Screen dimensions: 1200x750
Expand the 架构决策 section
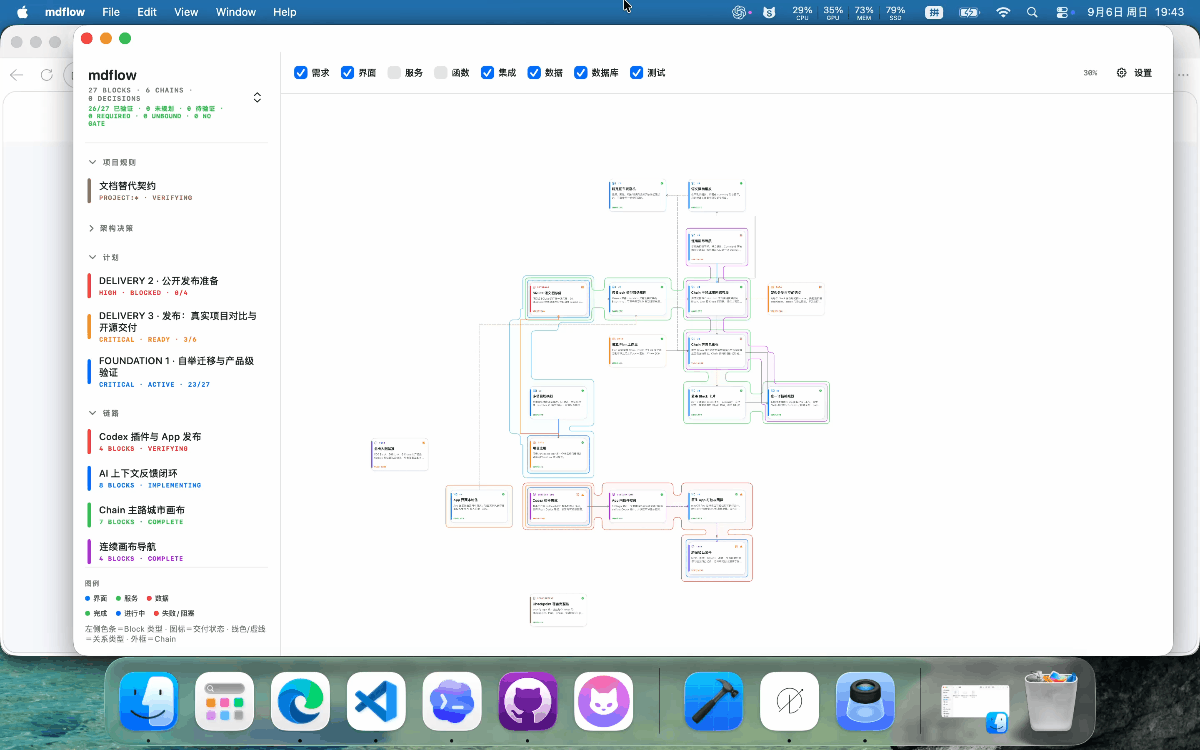pyautogui.click(x=93, y=228)
